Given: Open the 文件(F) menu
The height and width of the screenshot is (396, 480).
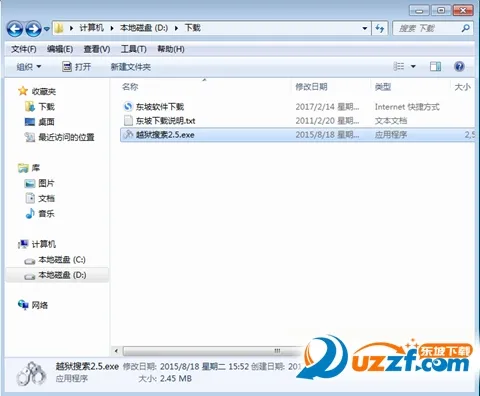Looking at the screenshot, I should [x=24, y=49].
